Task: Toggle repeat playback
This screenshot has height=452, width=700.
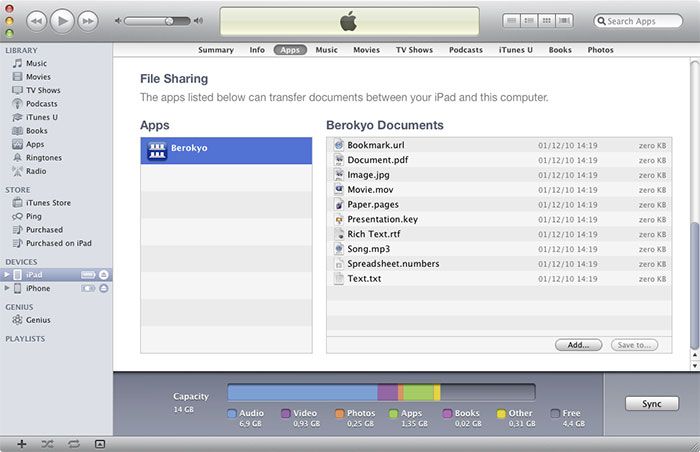Action: [74, 444]
